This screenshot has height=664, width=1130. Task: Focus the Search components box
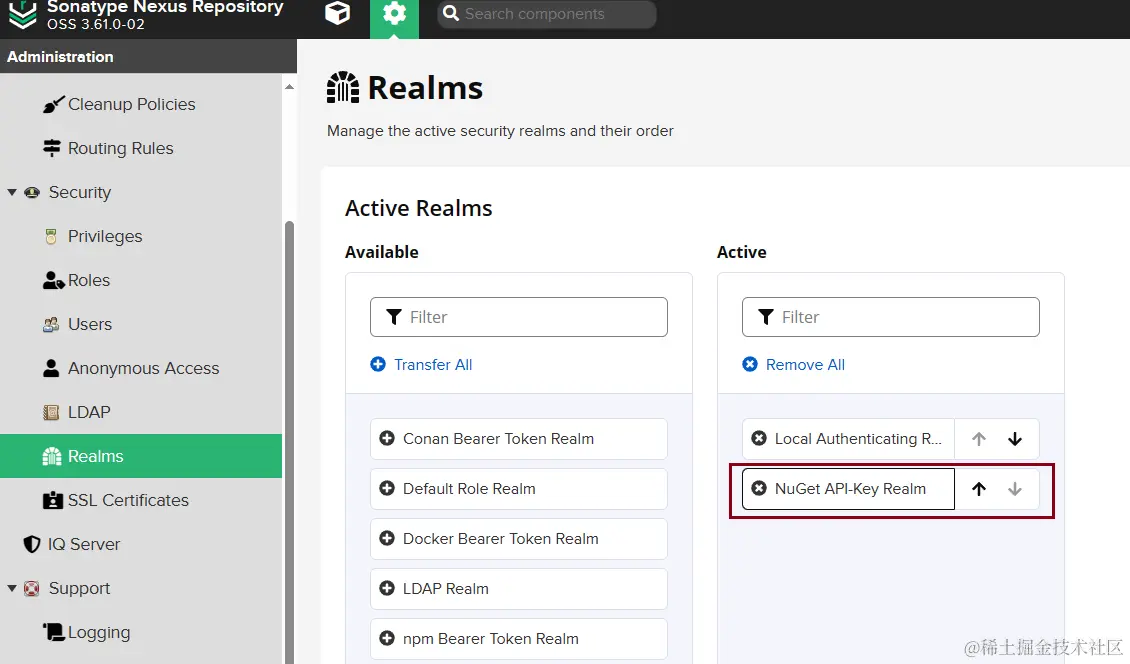point(547,14)
